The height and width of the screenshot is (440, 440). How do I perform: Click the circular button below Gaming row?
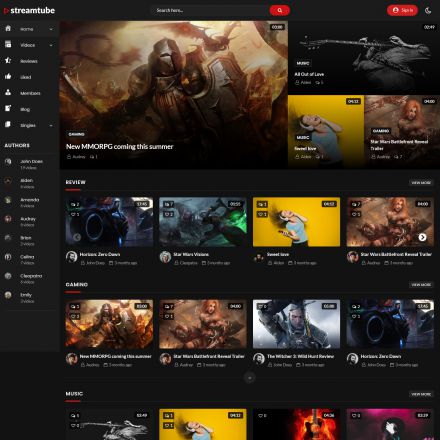[249, 378]
